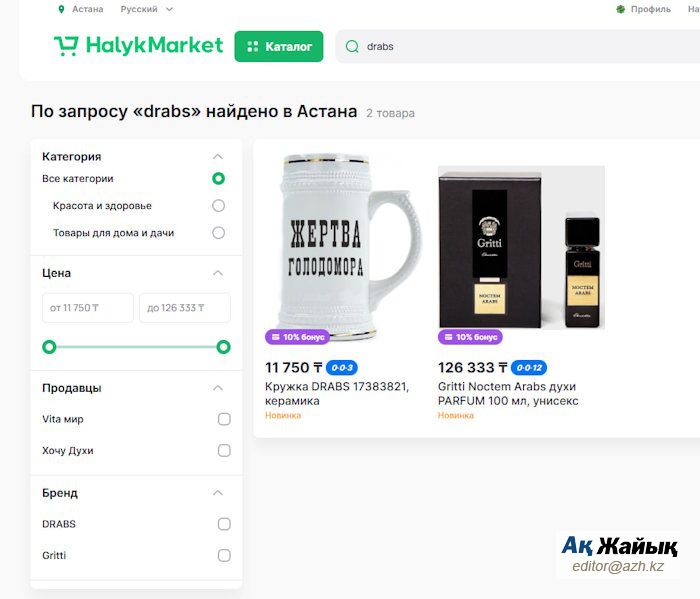The height and width of the screenshot is (599, 700).
Task: Click the Профиль clover icon
Action: pos(620,9)
